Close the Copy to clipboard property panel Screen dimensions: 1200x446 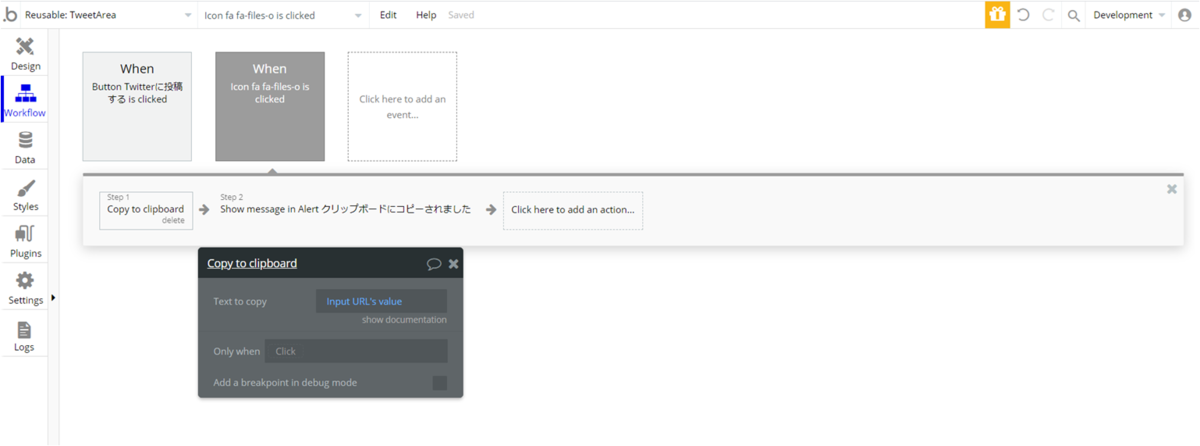(453, 264)
